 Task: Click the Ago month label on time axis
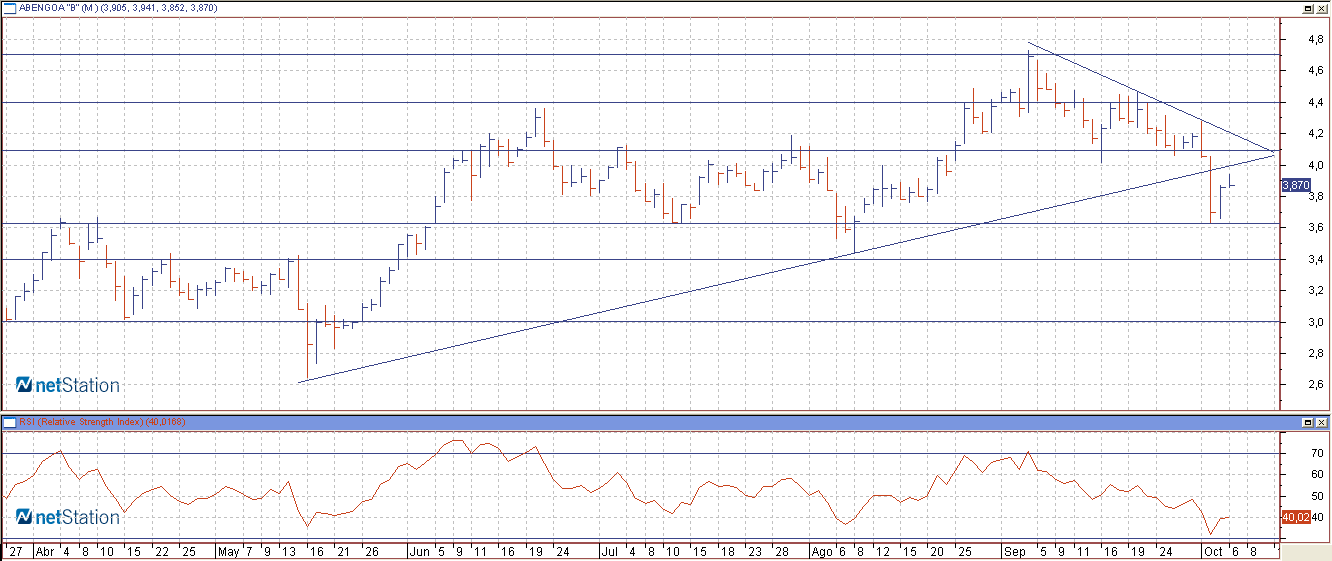point(821,551)
